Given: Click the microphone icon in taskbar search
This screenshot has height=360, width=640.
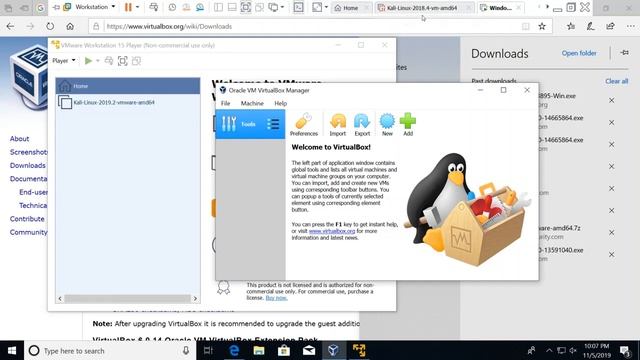Looking at the screenshot, I should tap(186, 351).
